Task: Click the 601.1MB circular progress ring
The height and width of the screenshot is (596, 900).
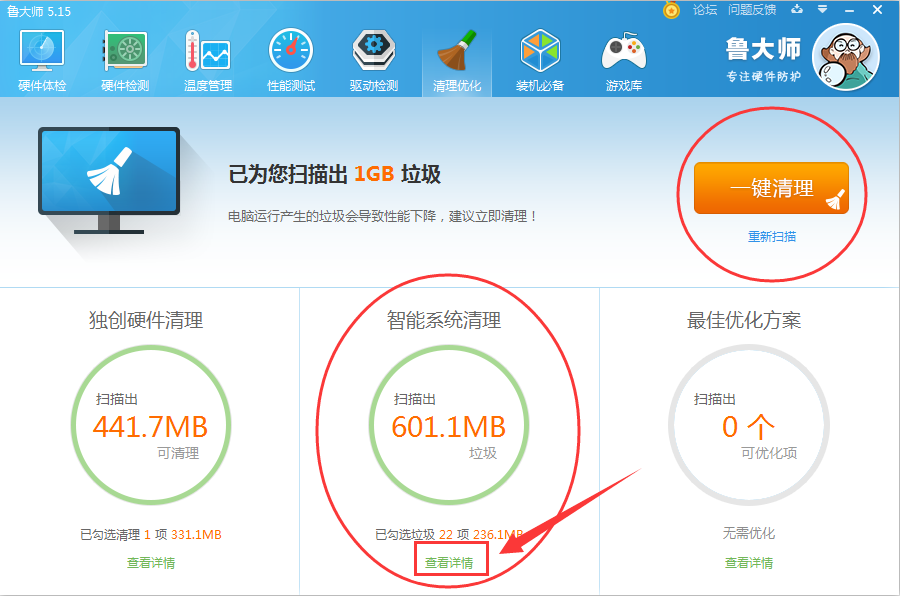Action: click(x=450, y=426)
